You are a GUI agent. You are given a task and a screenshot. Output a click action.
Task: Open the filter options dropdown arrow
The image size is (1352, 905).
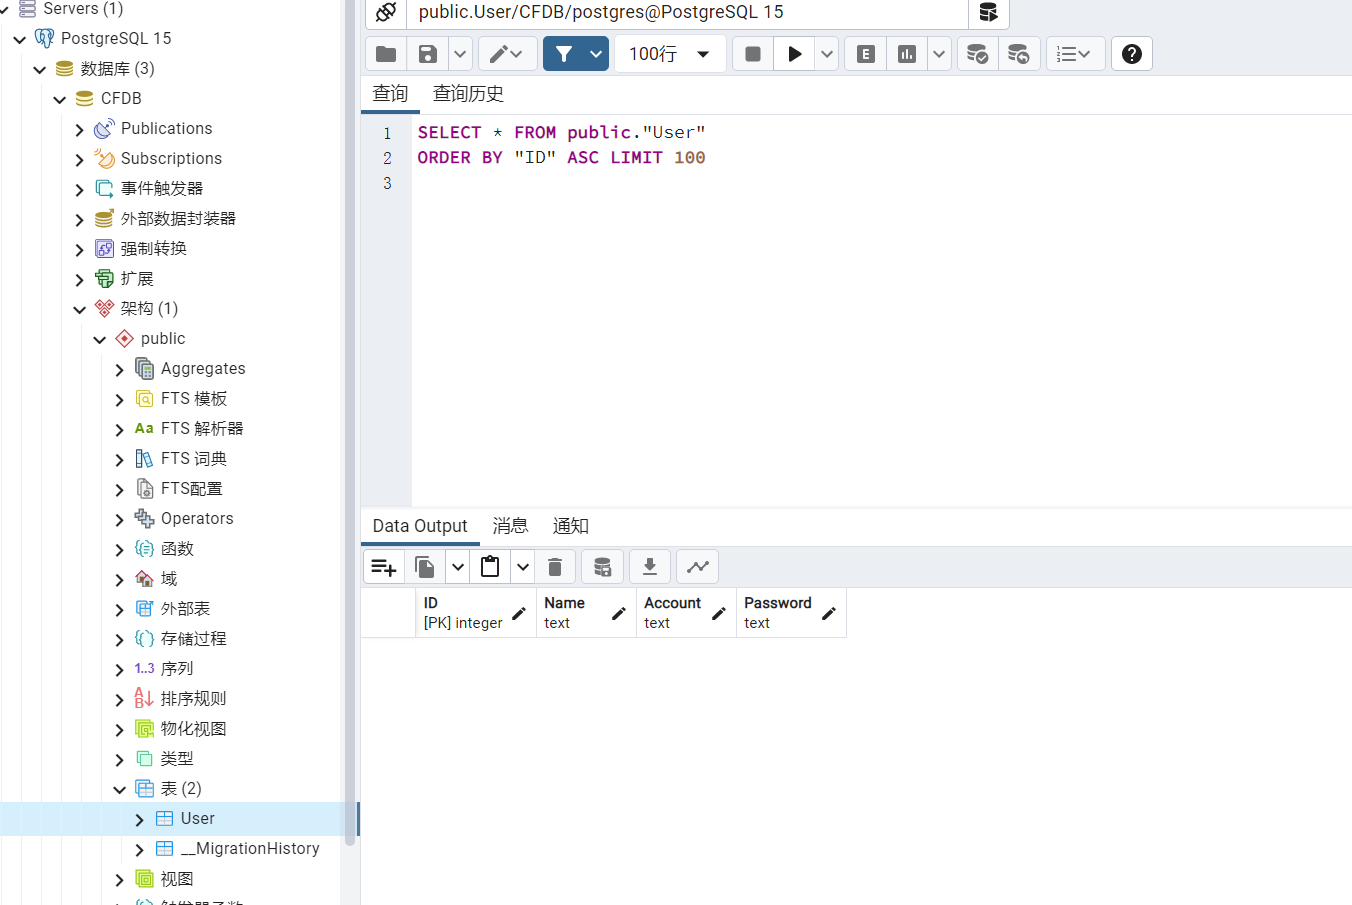point(597,54)
